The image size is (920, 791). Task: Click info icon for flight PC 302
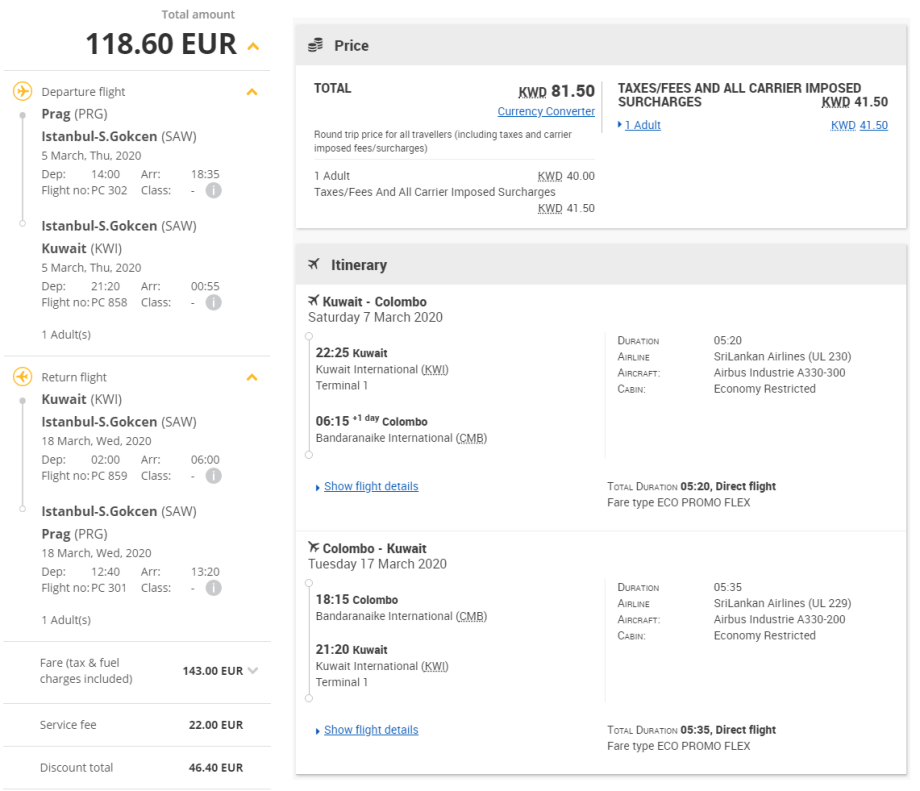click(213, 190)
